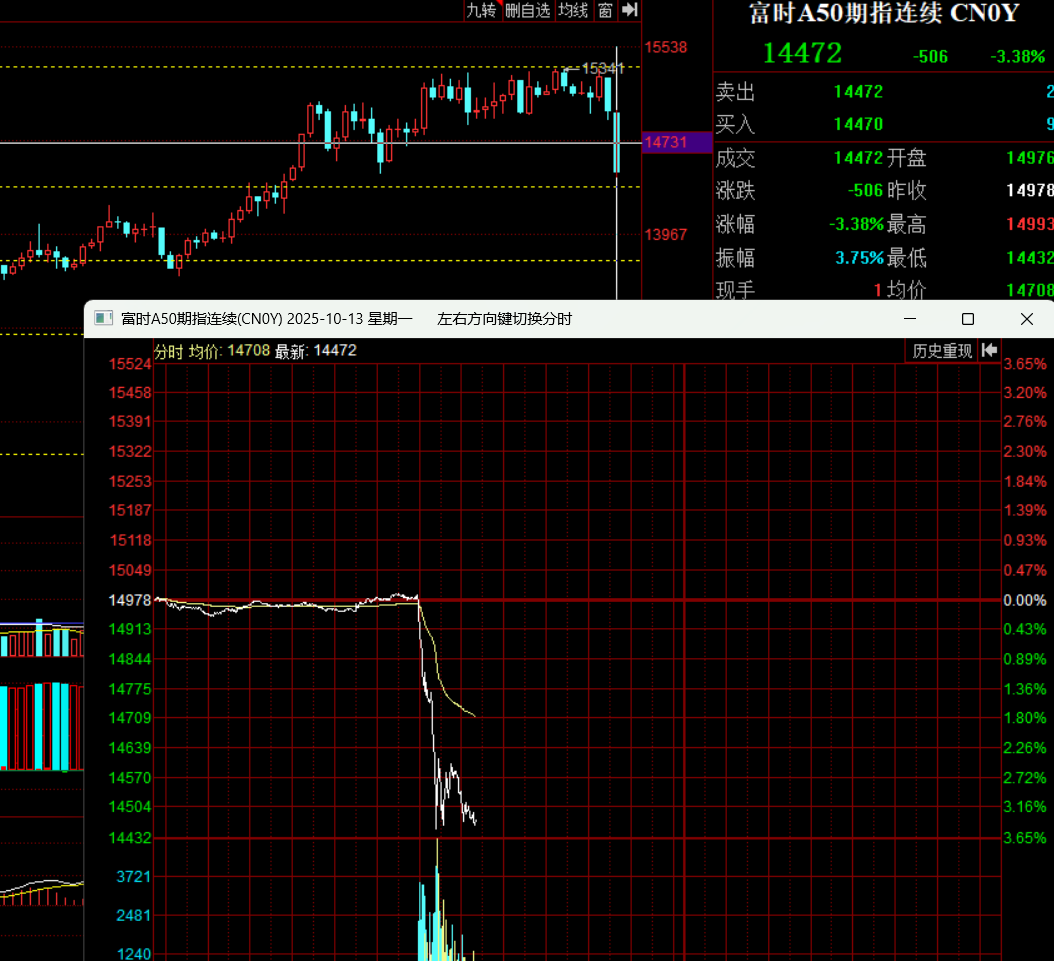Click the popup window's title bar app icon
1054x961 pixels.
(103, 319)
